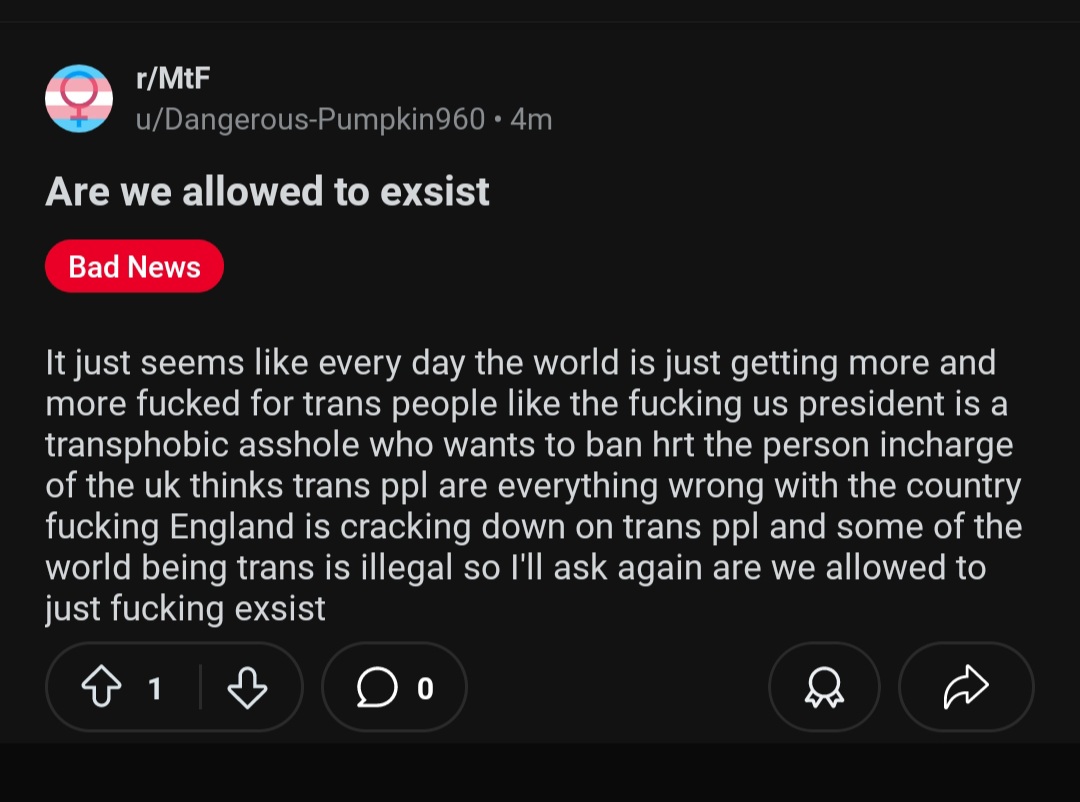Click the comment count number 0
The height and width of the screenshot is (802, 1080).
point(425,688)
